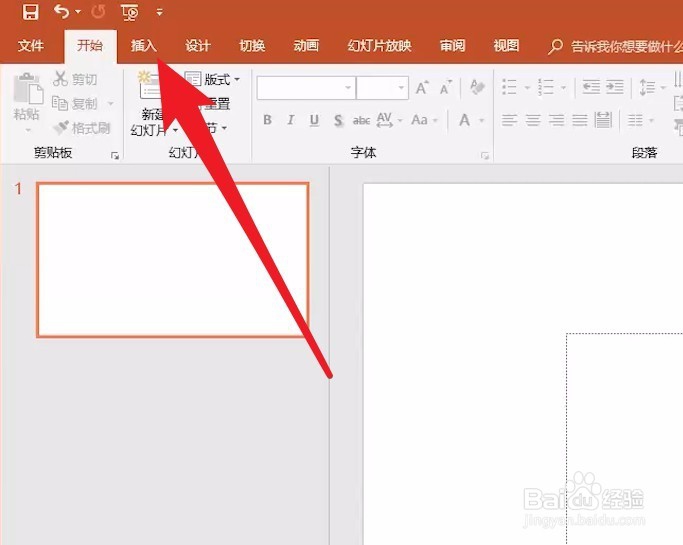The width and height of the screenshot is (683, 545).
Task: Toggle Strikethrough abc formatting
Action: pos(361,120)
